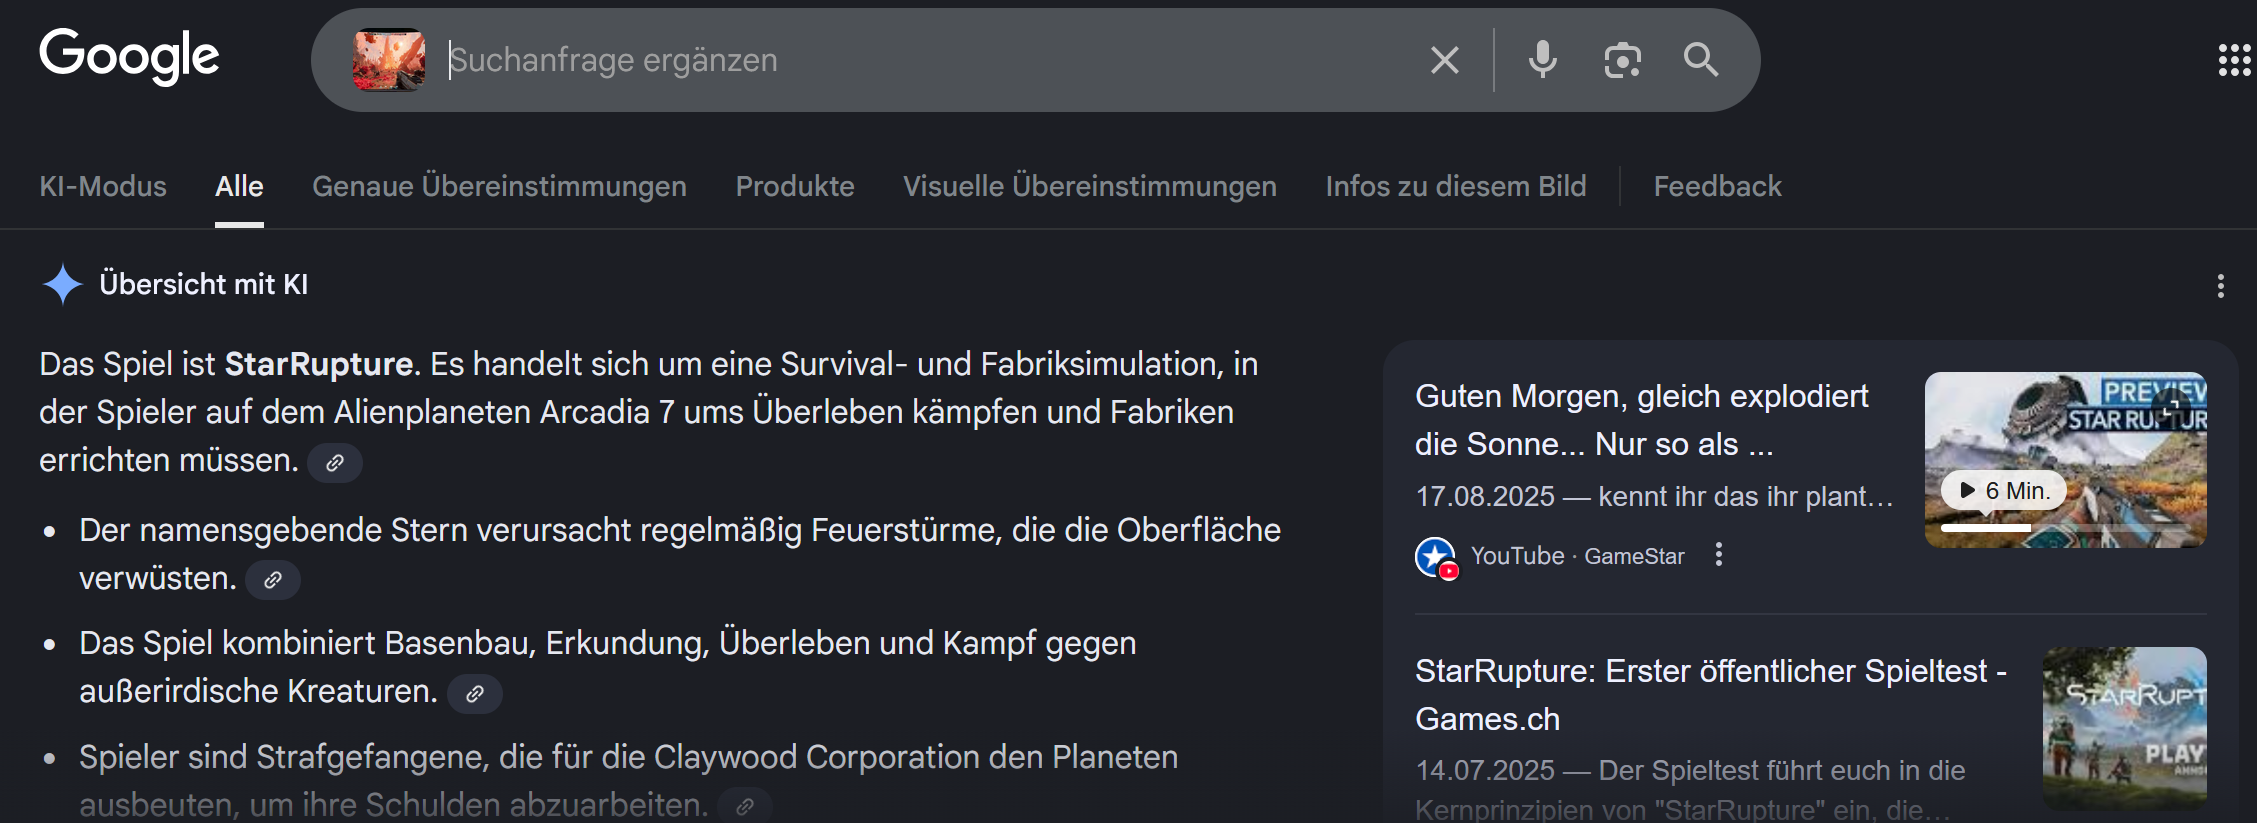Open source link after 'errichten müssen'

click(x=335, y=462)
